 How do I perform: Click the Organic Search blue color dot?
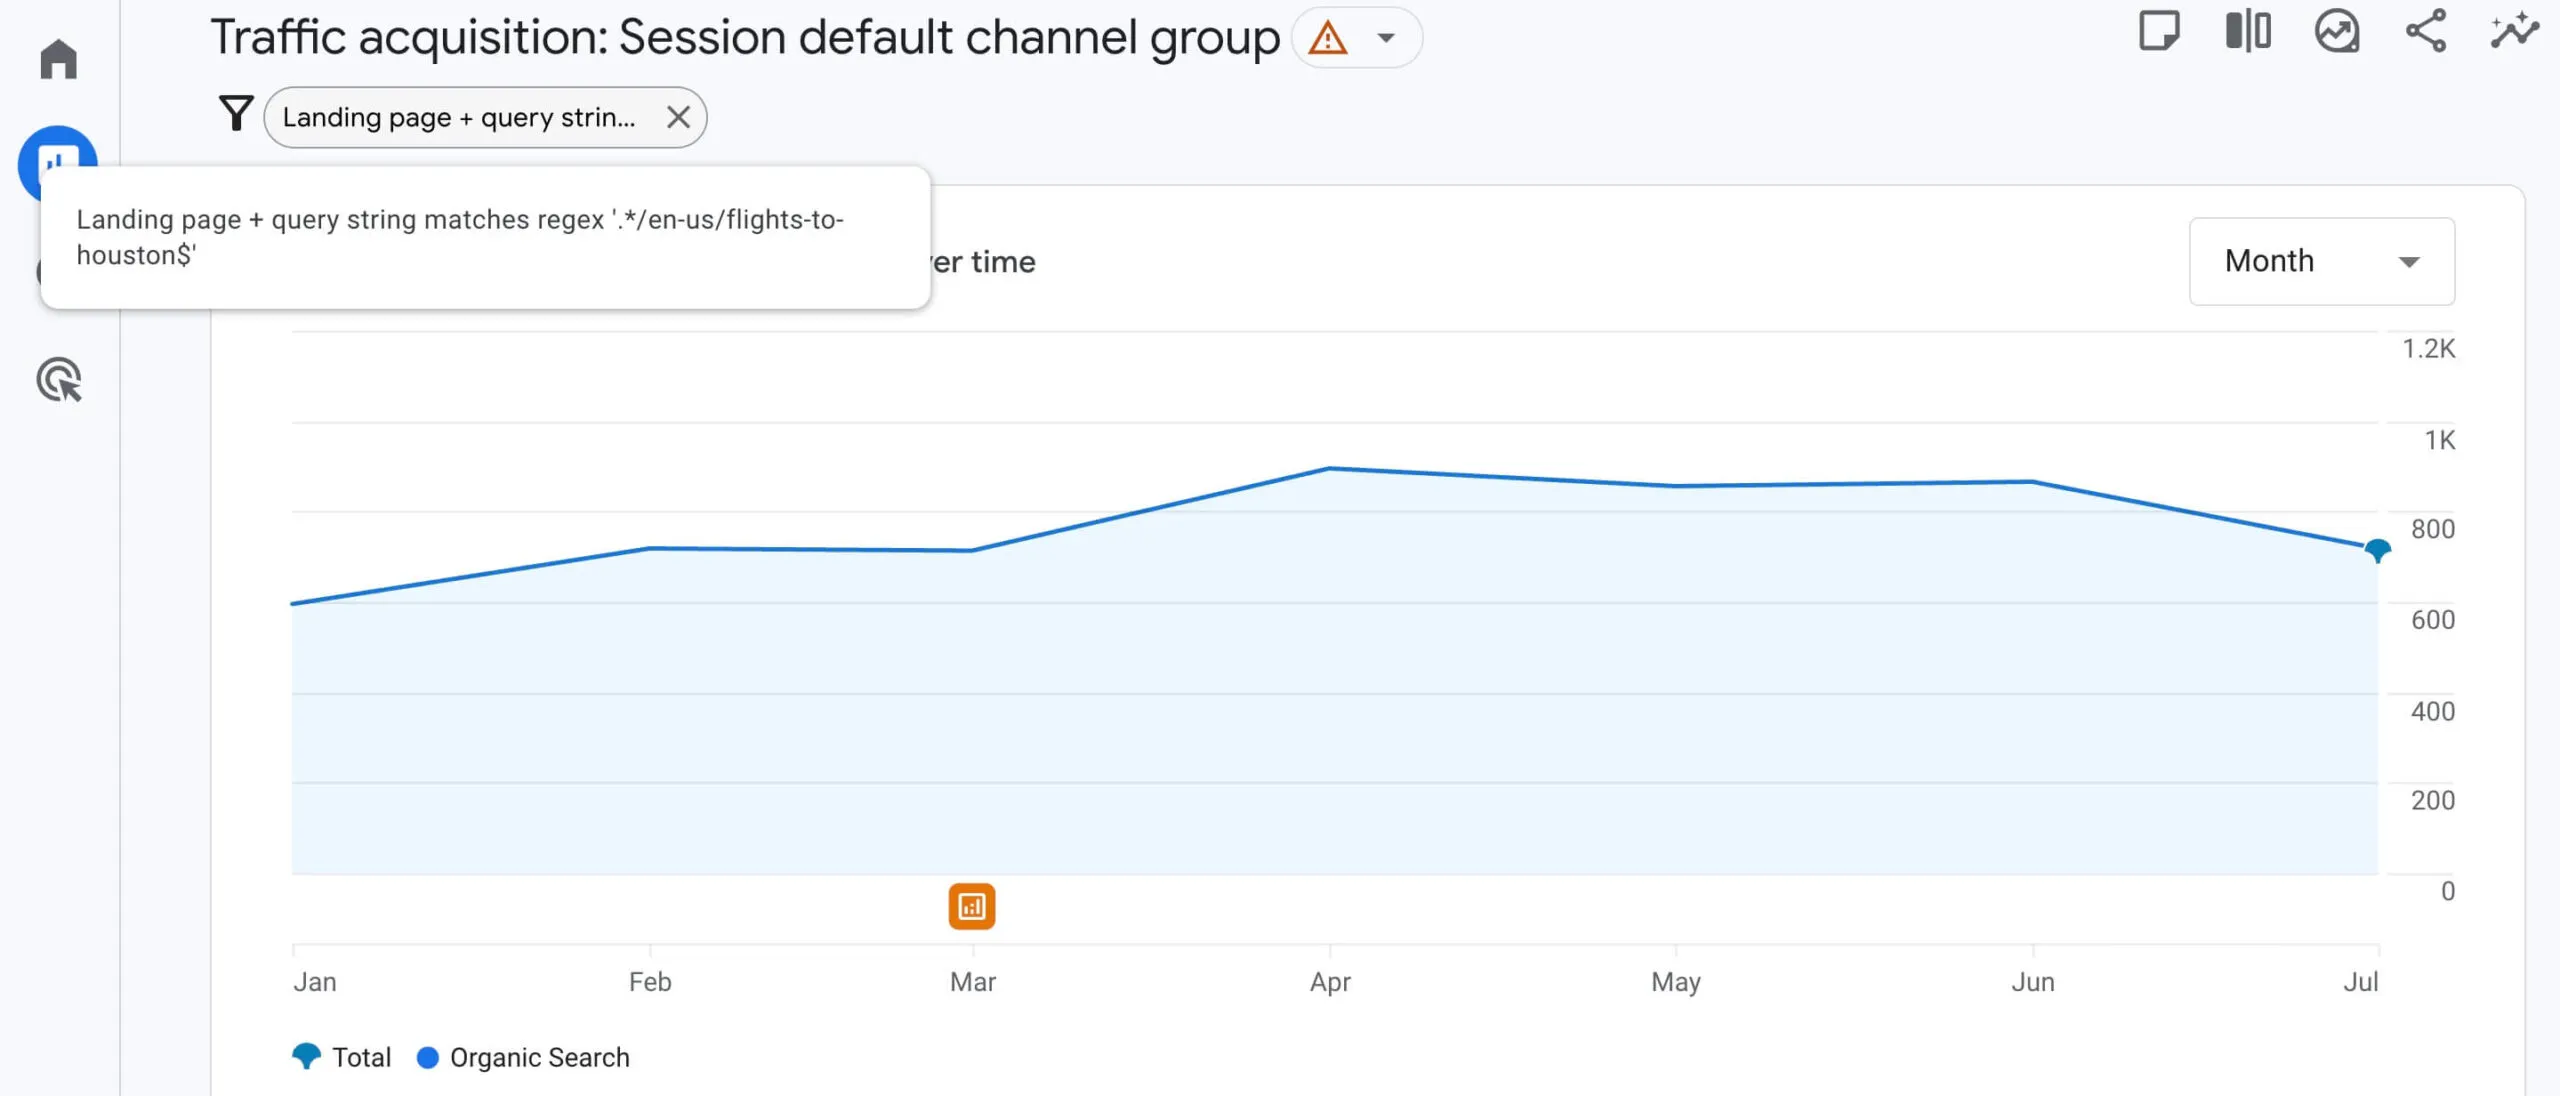pyautogui.click(x=428, y=1057)
